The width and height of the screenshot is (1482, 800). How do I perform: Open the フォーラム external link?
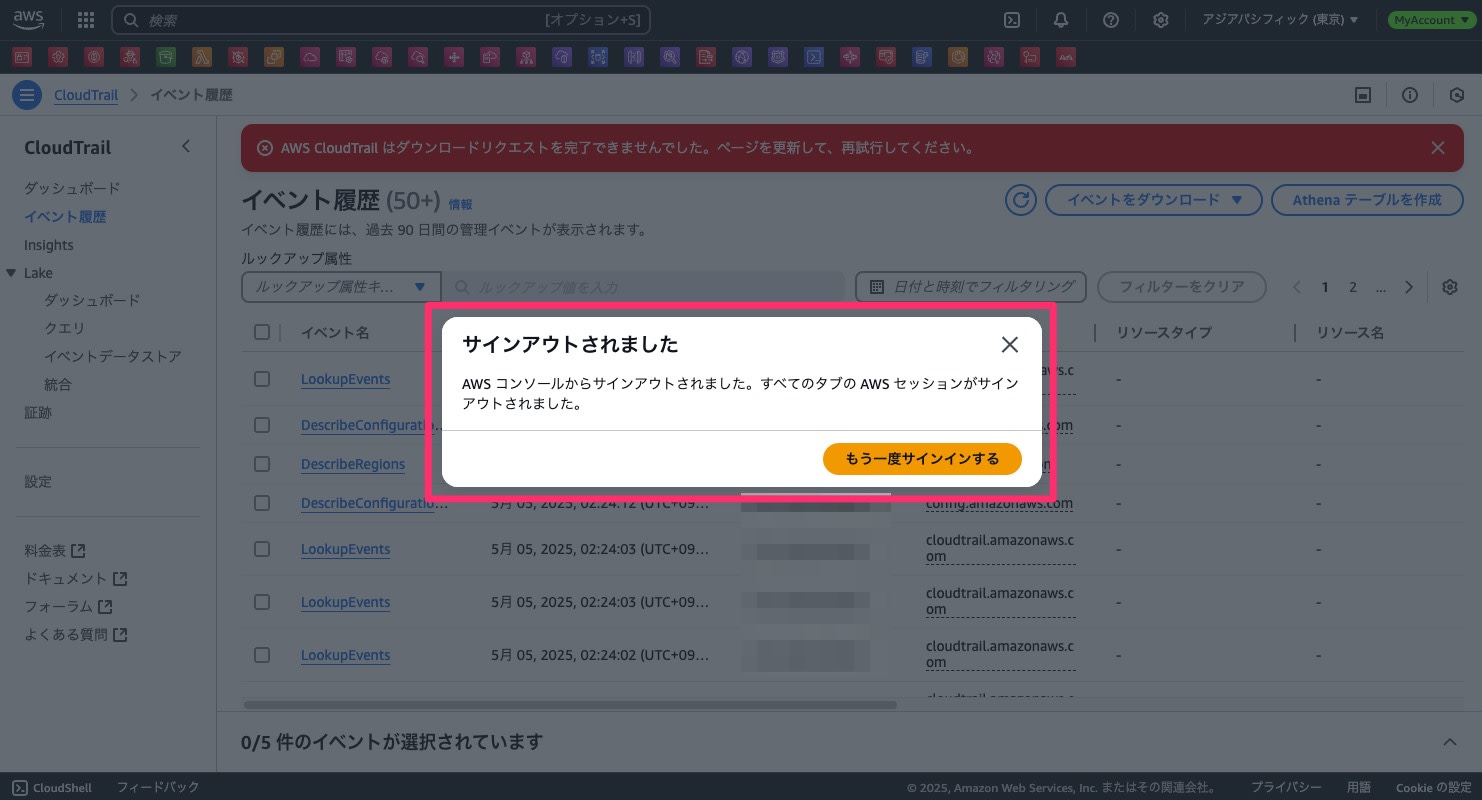(68, 606)
